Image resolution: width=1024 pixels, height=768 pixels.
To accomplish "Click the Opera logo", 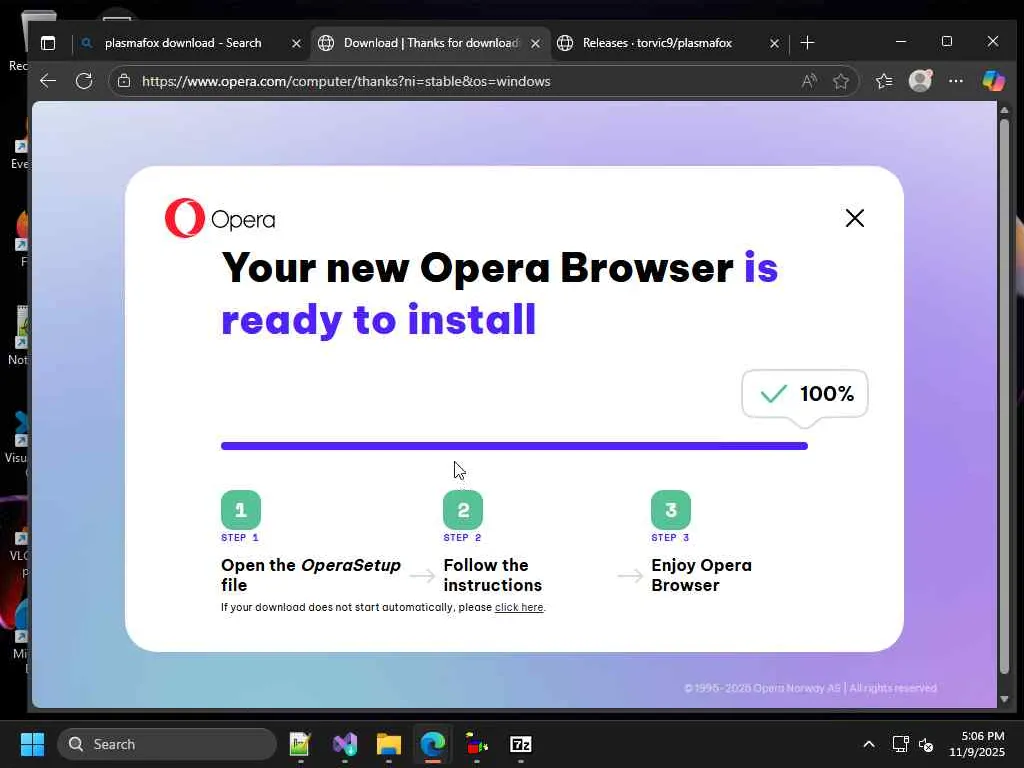I will click(x=220, y=218).
